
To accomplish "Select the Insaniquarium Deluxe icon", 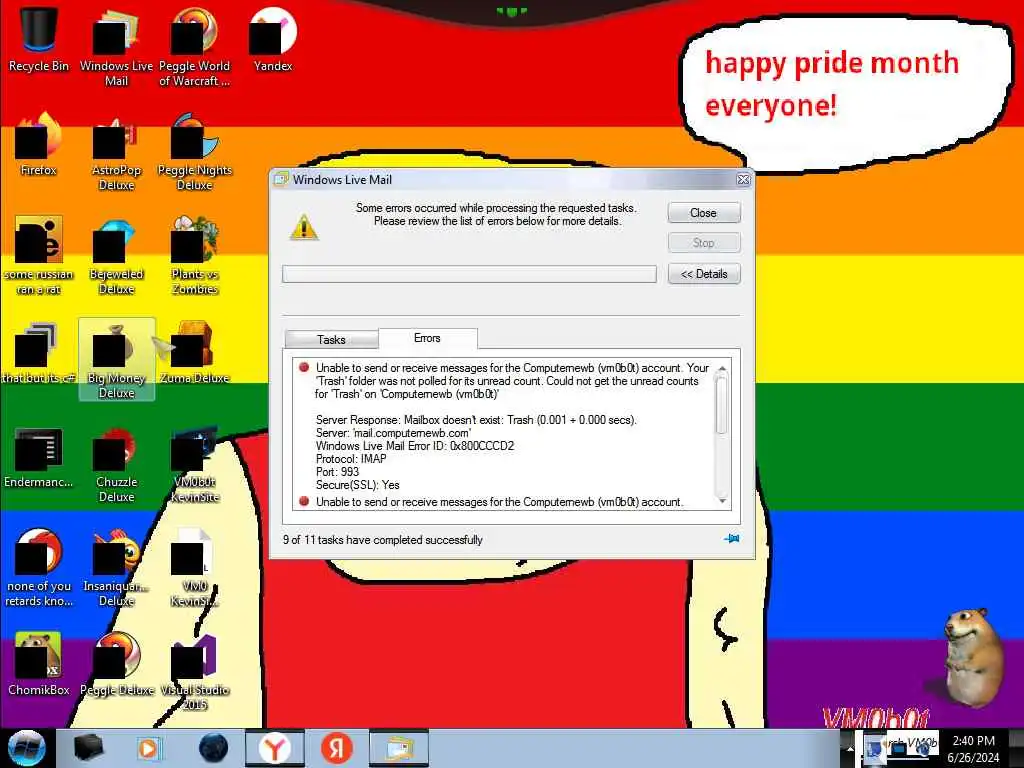I will [116, 568].
